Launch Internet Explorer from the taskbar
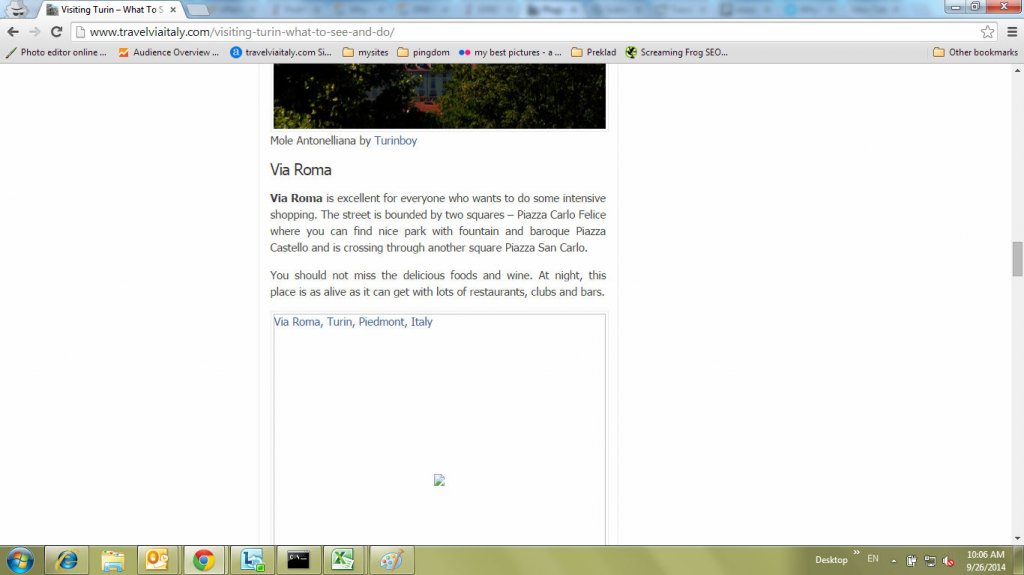The width and height of the screenshot is (1024, 575). (x=67, y=561)
